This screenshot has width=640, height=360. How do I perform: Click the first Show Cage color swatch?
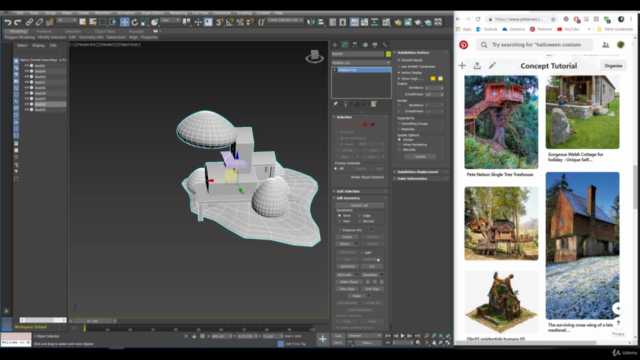pyautogui.click(x=433, y=78)
